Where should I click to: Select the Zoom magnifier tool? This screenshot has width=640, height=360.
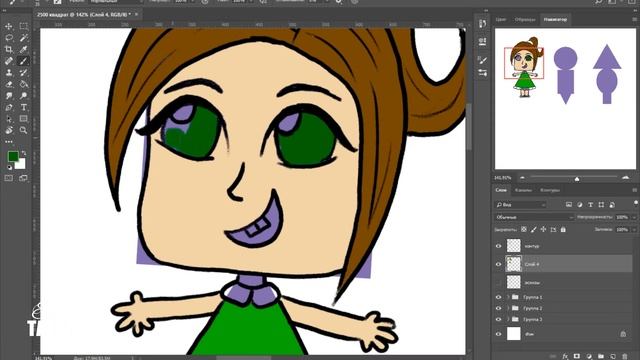coord(24,130)
